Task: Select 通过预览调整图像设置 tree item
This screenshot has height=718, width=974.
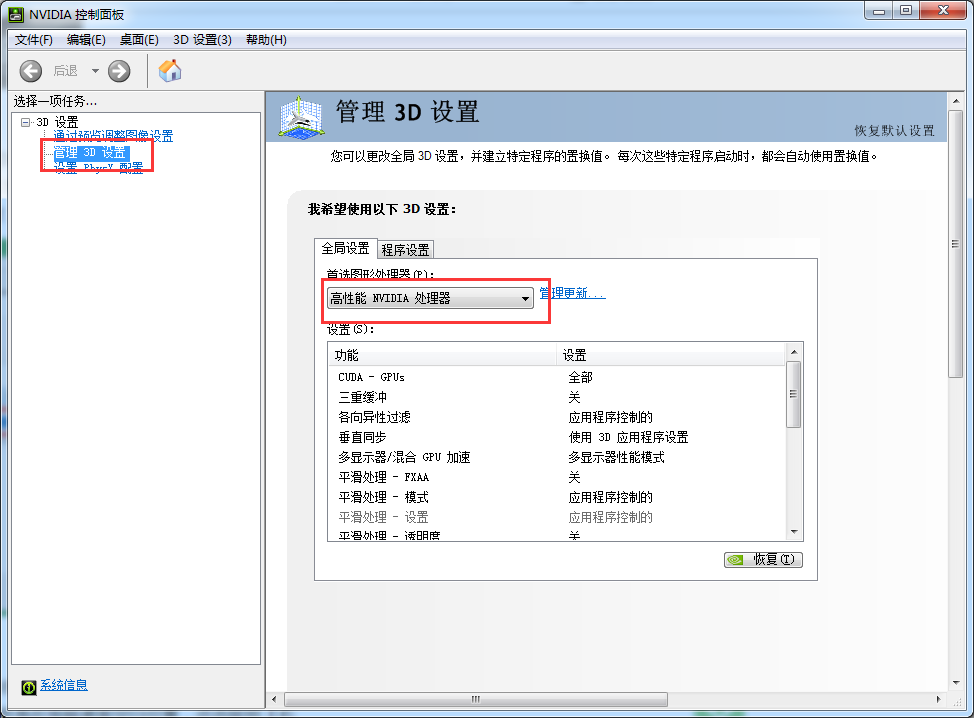Action: [x=113, y=136]
